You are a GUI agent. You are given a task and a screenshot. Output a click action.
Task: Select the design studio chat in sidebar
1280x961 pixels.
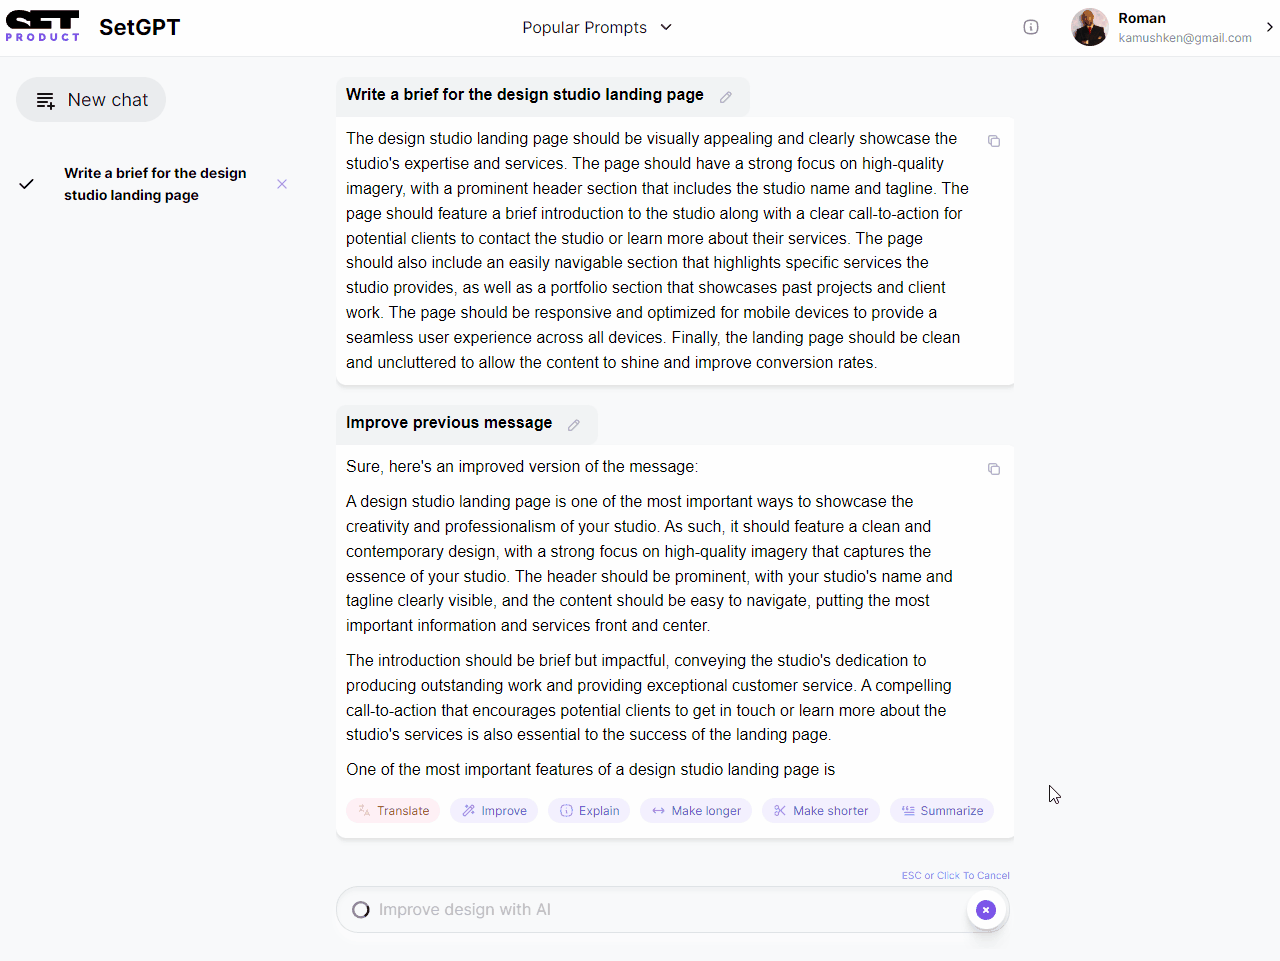(155, 184)
